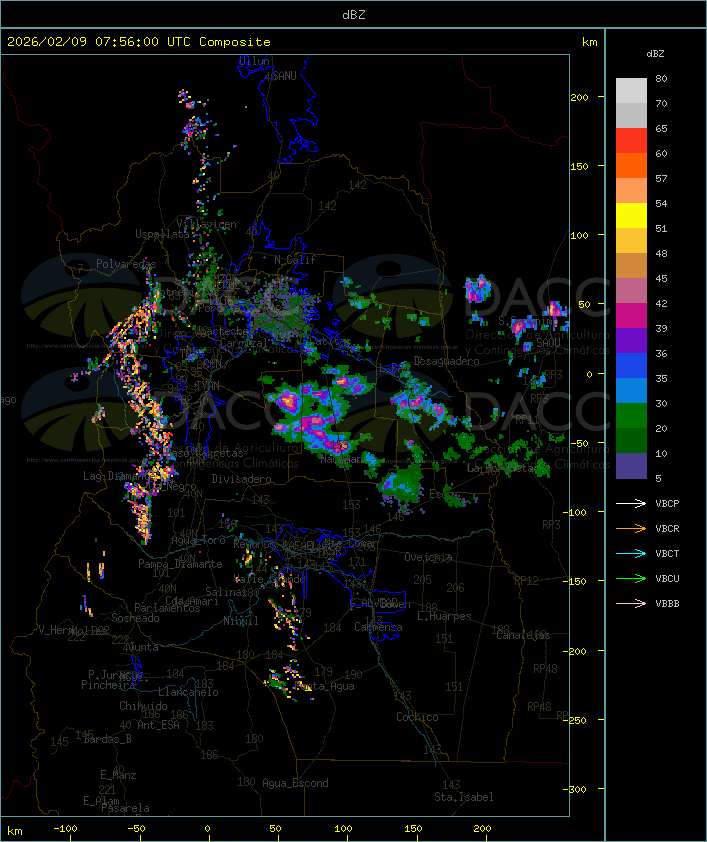Click the Desaguadero place label
The height and width of the screenshot is (842, 707).
click(446, 361)
